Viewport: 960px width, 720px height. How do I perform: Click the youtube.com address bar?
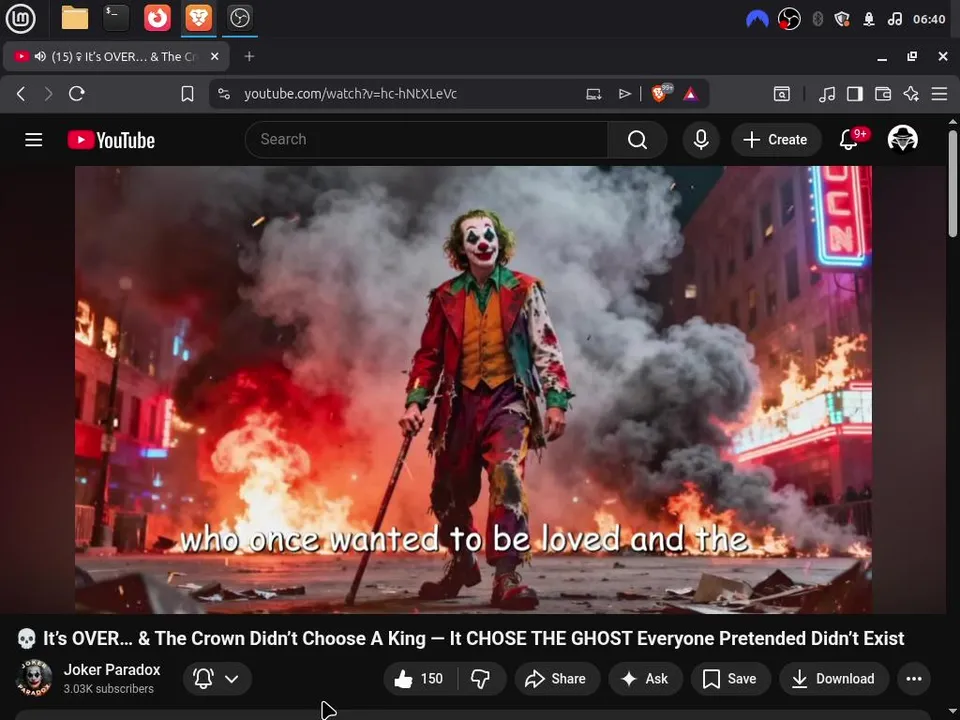click(x=350, y=94)
